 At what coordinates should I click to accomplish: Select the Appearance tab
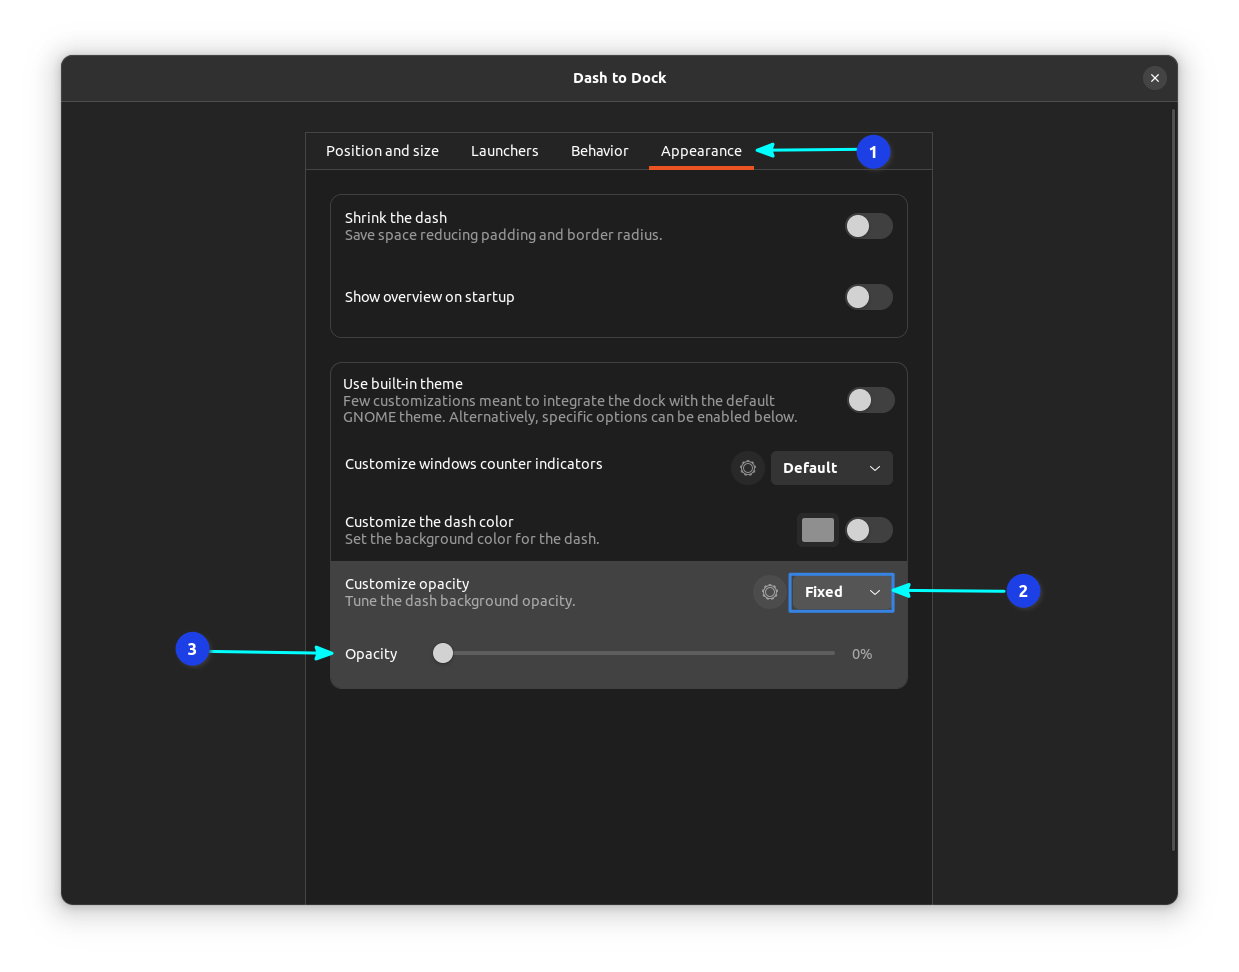click(701, 150)
